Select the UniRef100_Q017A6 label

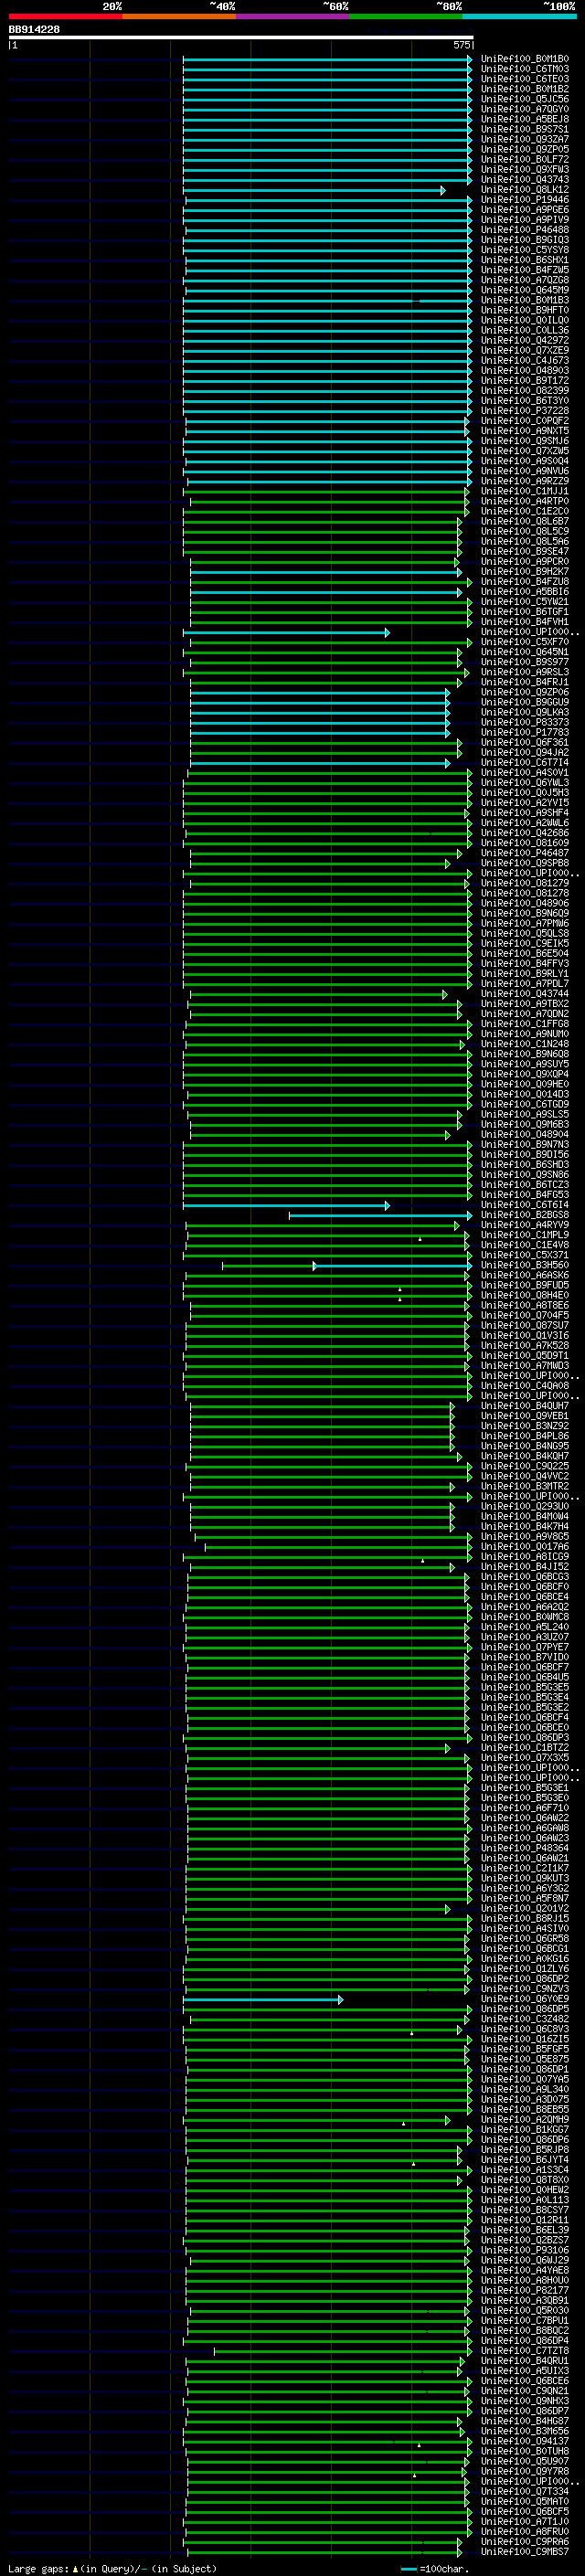(525, 1547)
